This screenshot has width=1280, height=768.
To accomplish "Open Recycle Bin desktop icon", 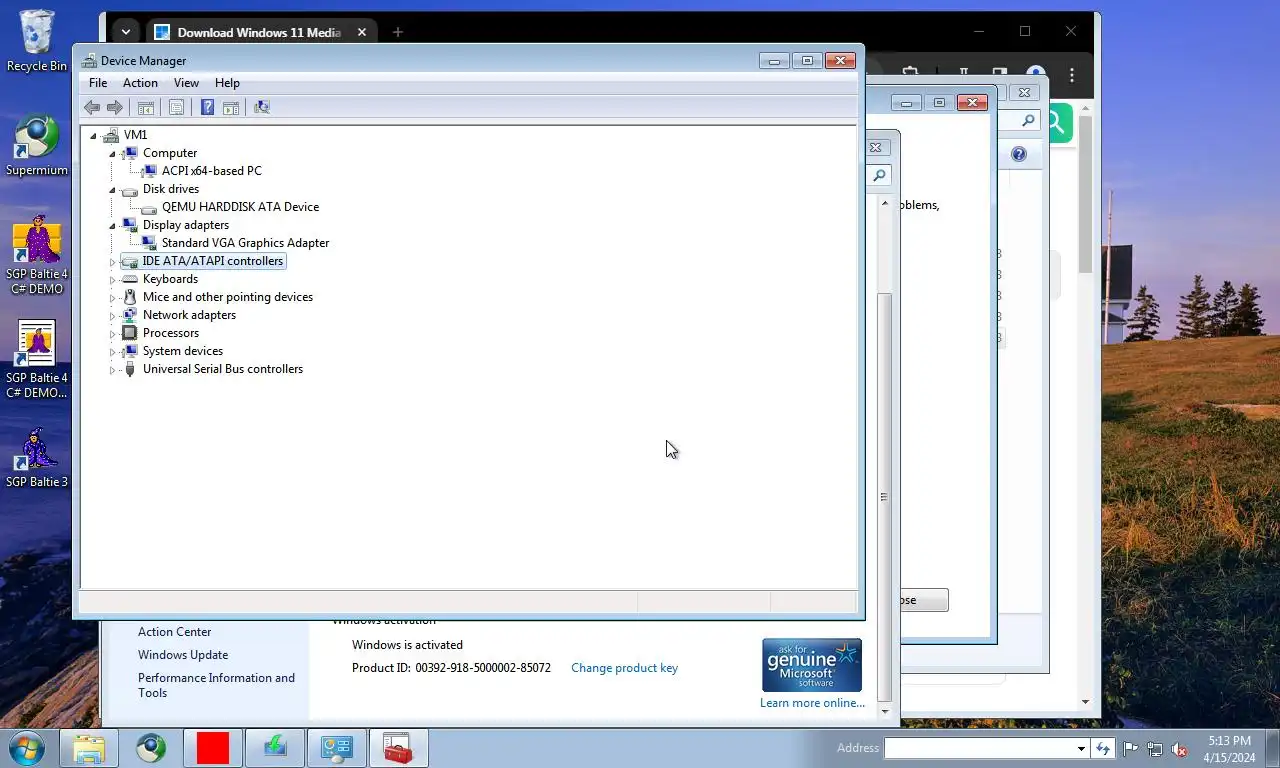I will point(37,41).
